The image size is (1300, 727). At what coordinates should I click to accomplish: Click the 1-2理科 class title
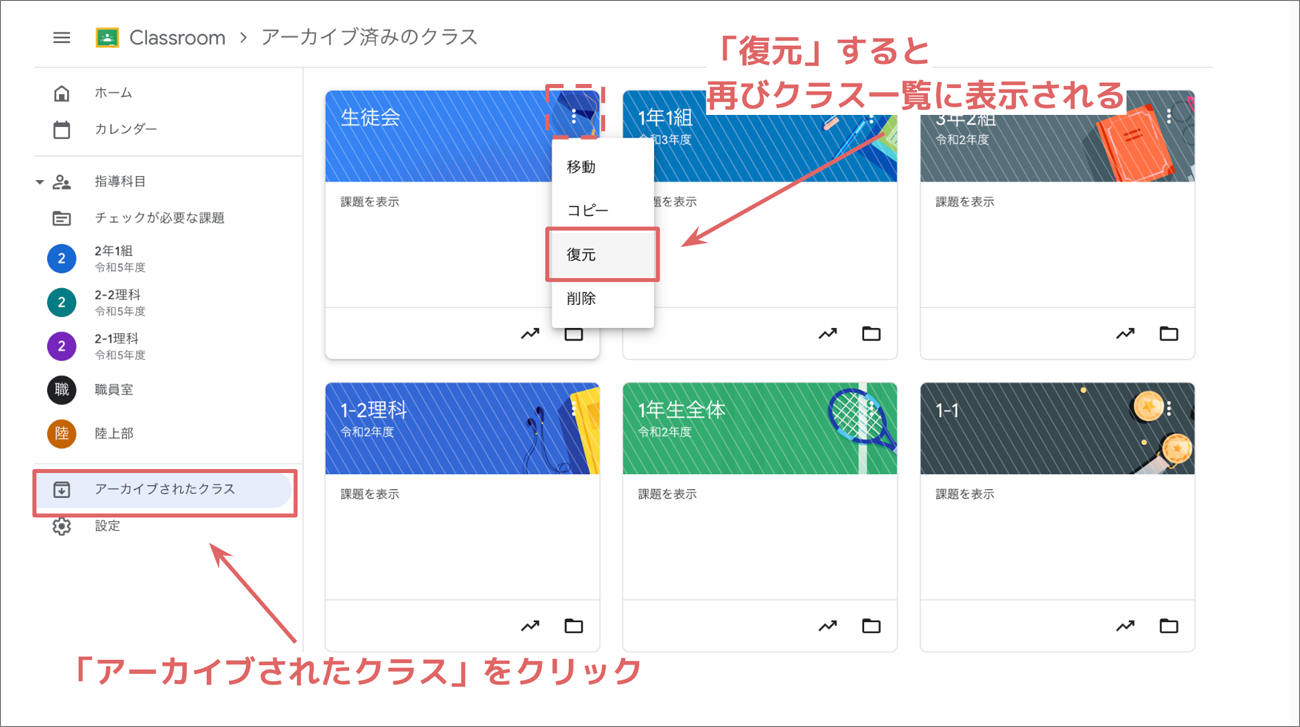click(x=374, y=410)
